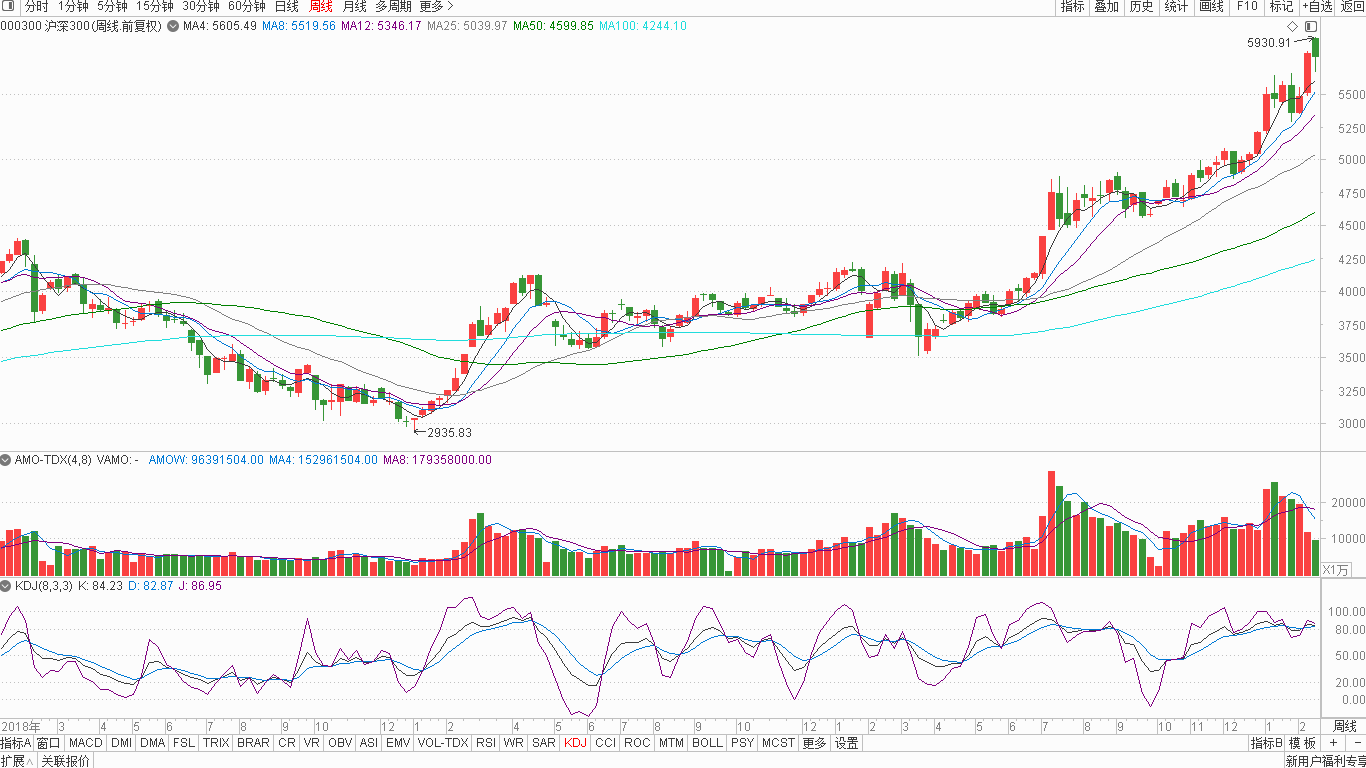Switch to 分时 intraday view

pyautogui.click(x=36, y=6)
